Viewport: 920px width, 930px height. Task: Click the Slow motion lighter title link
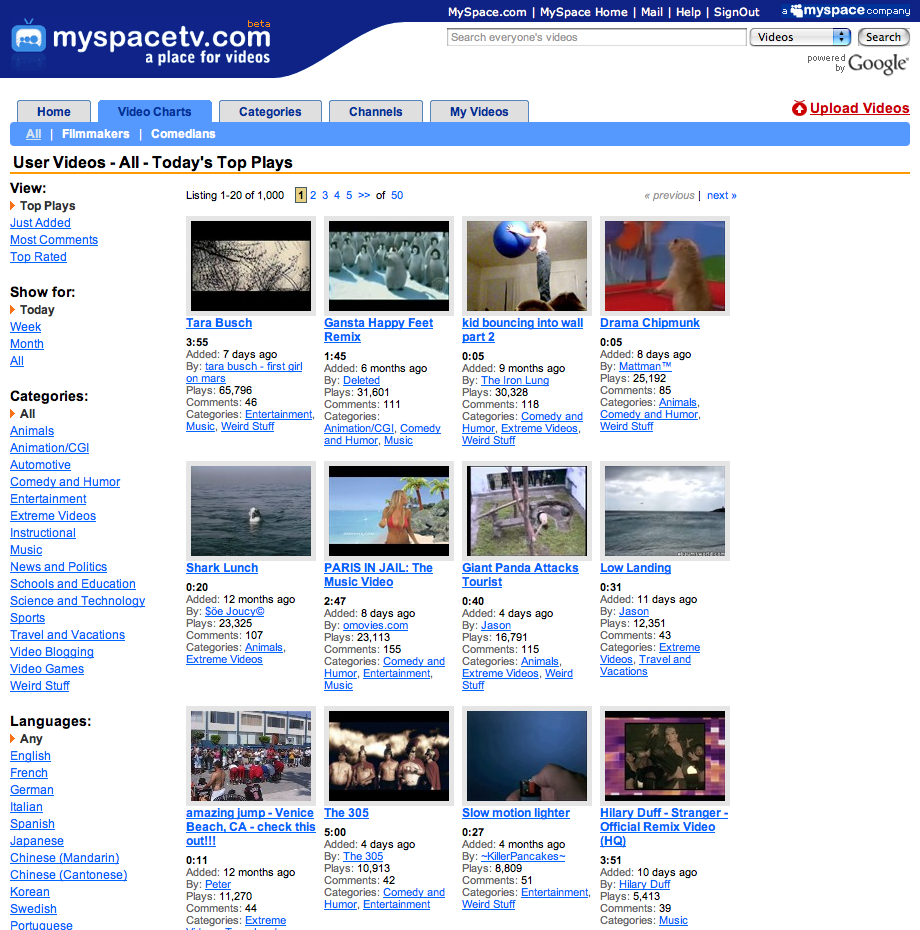pos(515,813)
